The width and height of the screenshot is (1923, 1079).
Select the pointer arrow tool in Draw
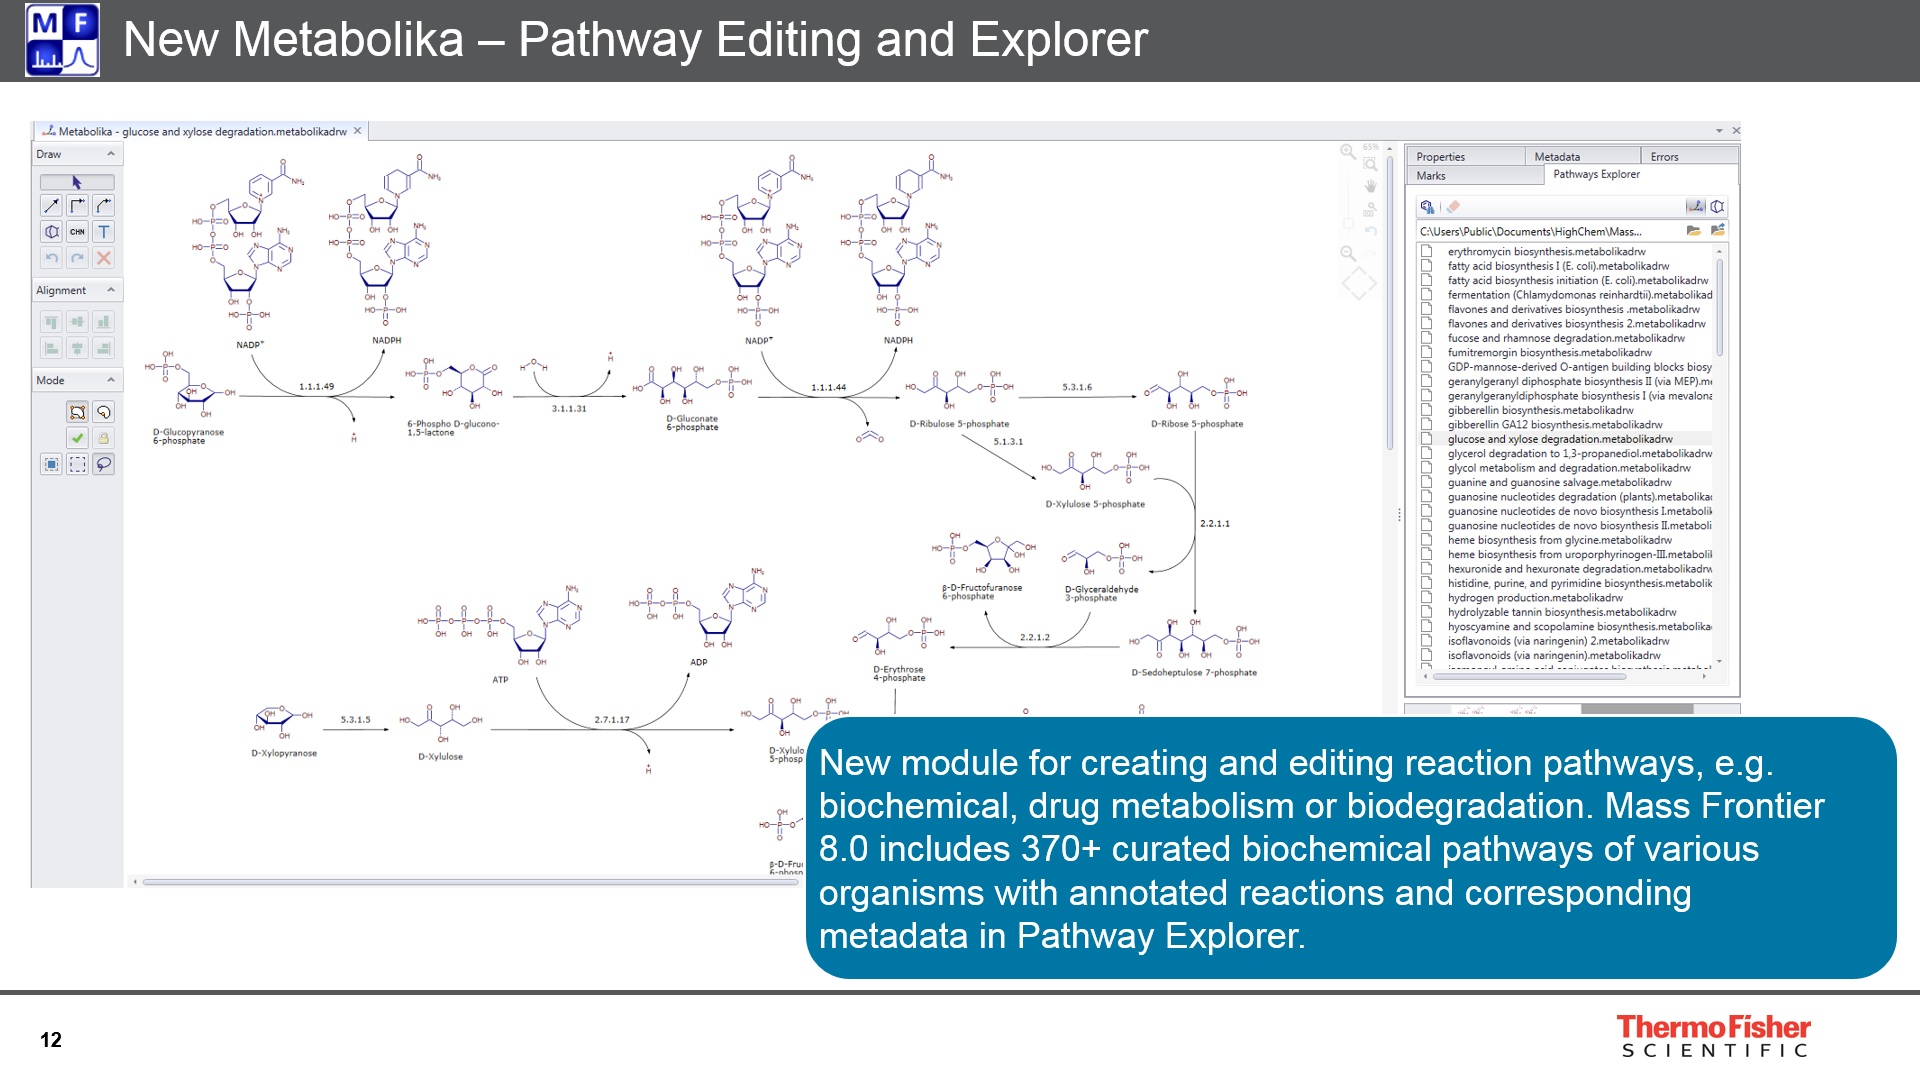(x=77, y=182)
